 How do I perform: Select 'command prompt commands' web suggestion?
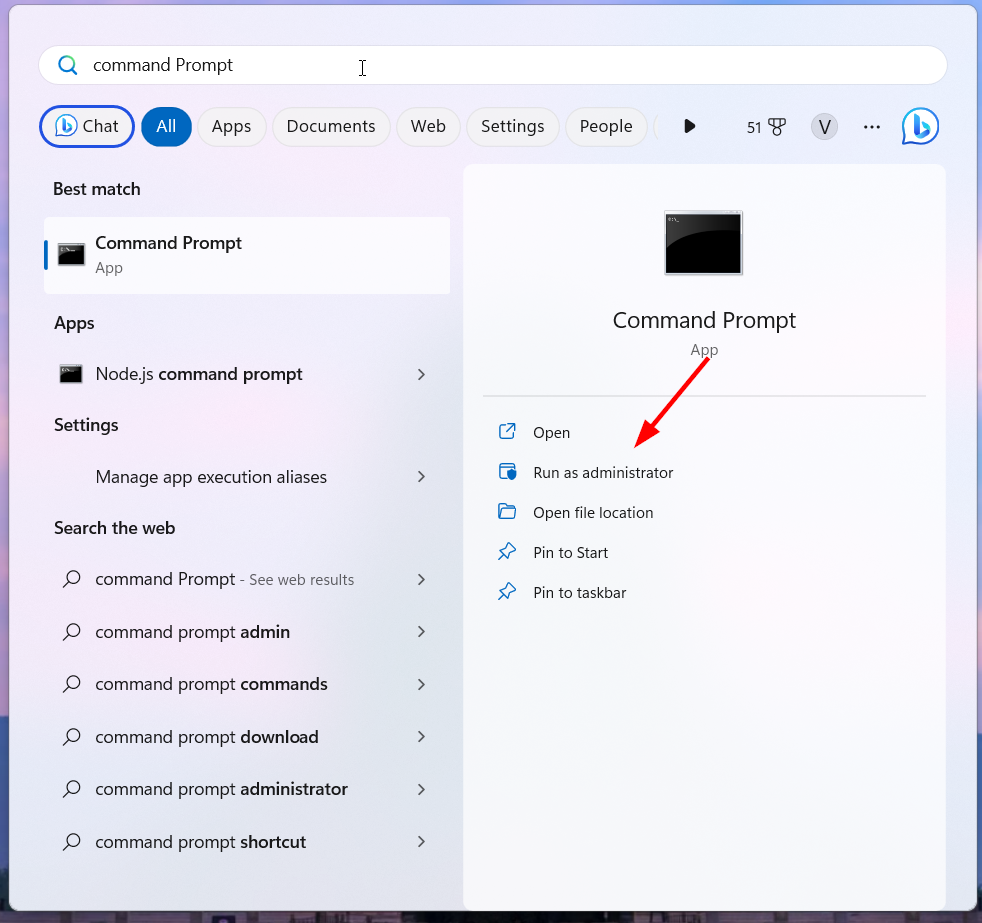(x=211, y=684)
